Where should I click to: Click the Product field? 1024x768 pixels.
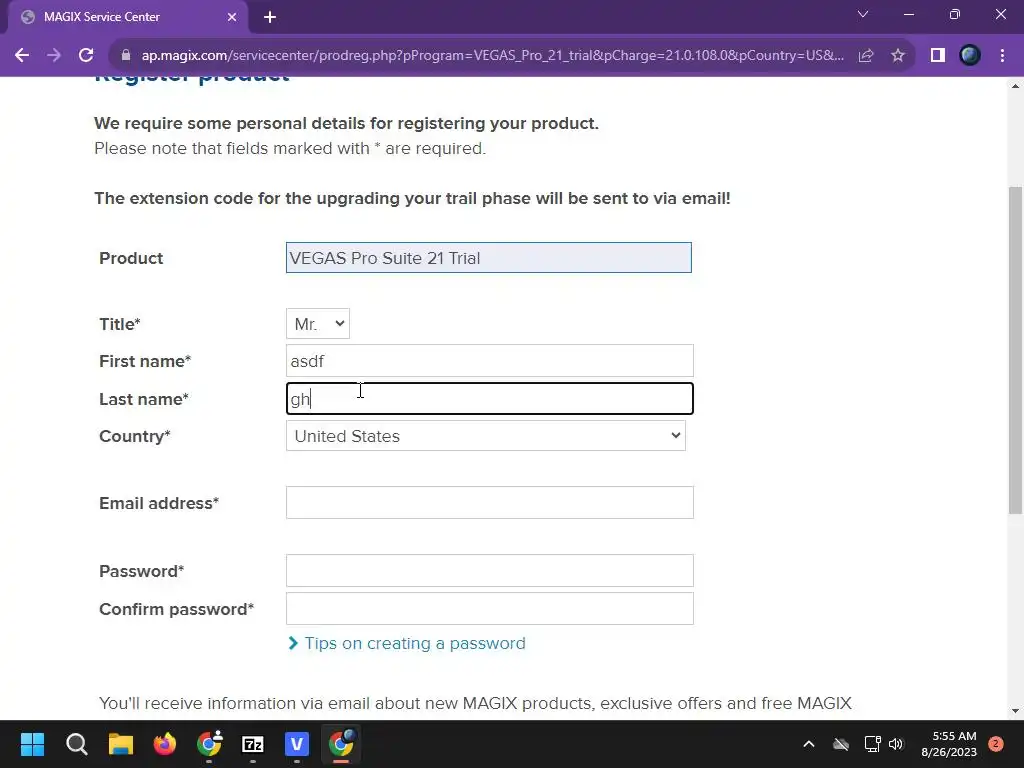pyautogui.click(x=488, y=258)
